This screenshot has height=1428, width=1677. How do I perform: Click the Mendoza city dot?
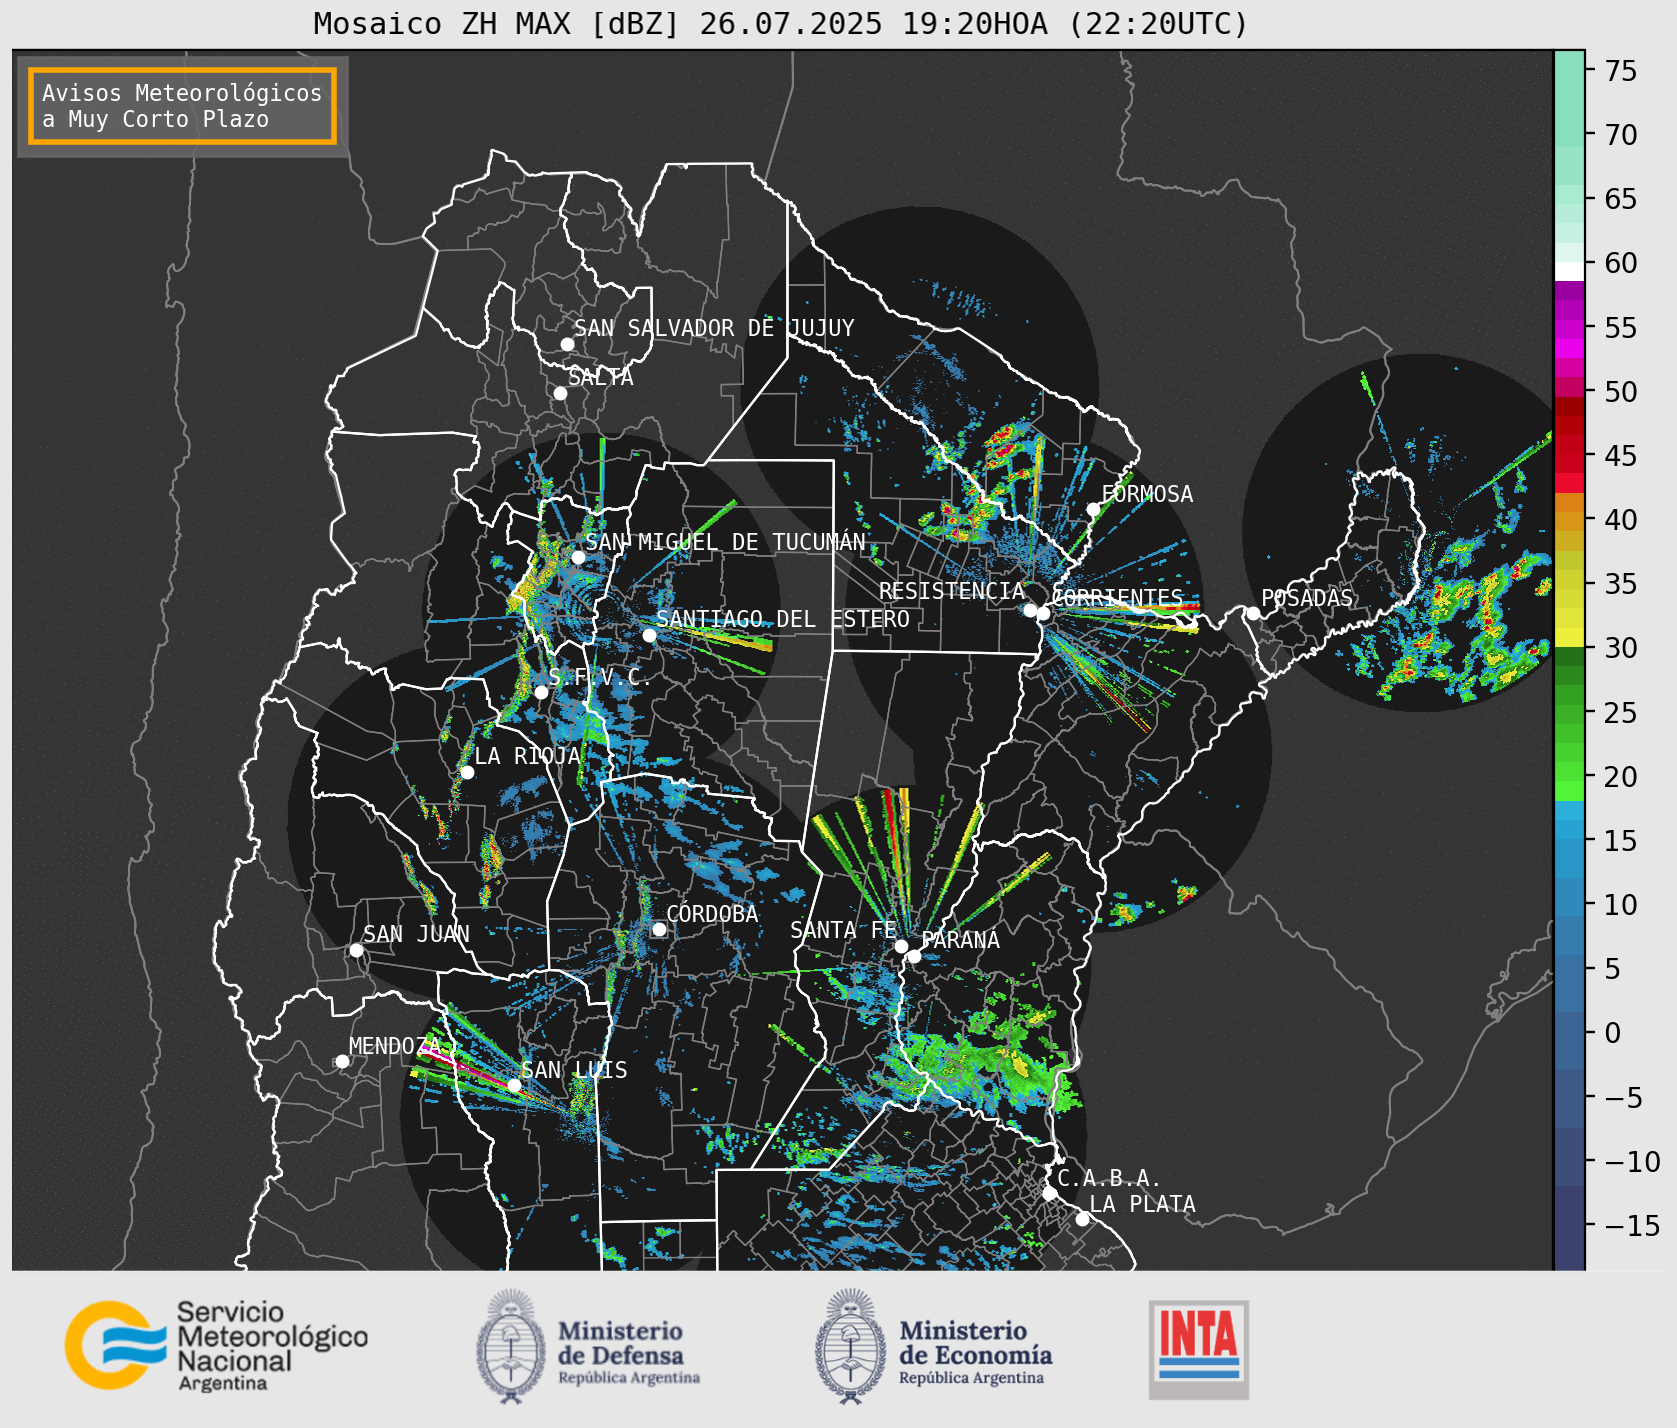(342, 1061)
